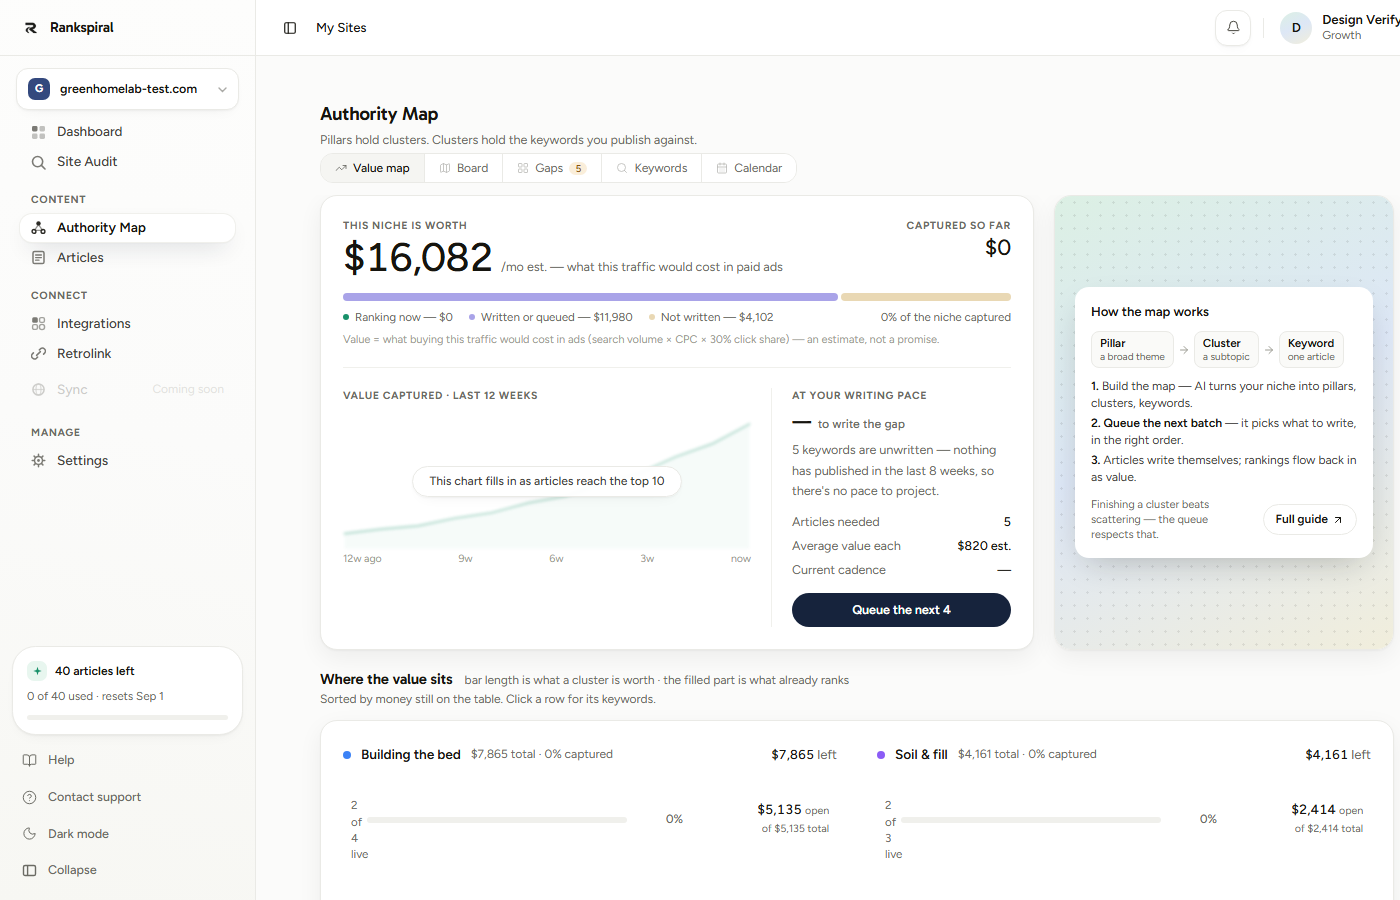Click the Dark mode moon icon

[x=30, y=834]
